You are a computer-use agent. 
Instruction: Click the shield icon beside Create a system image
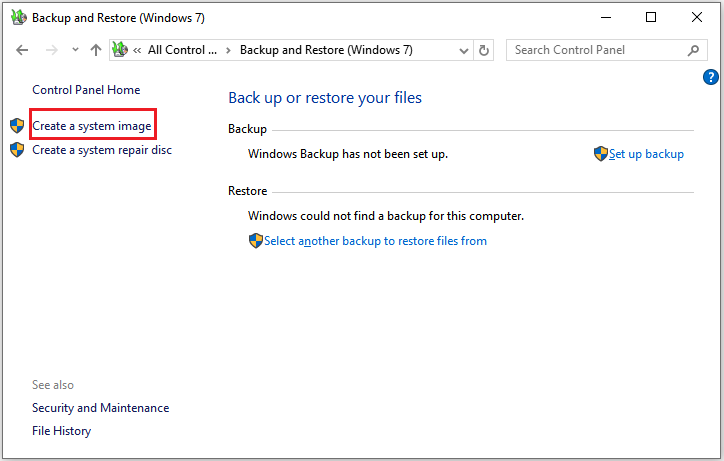pyautogui.click(x=17, y=125)
